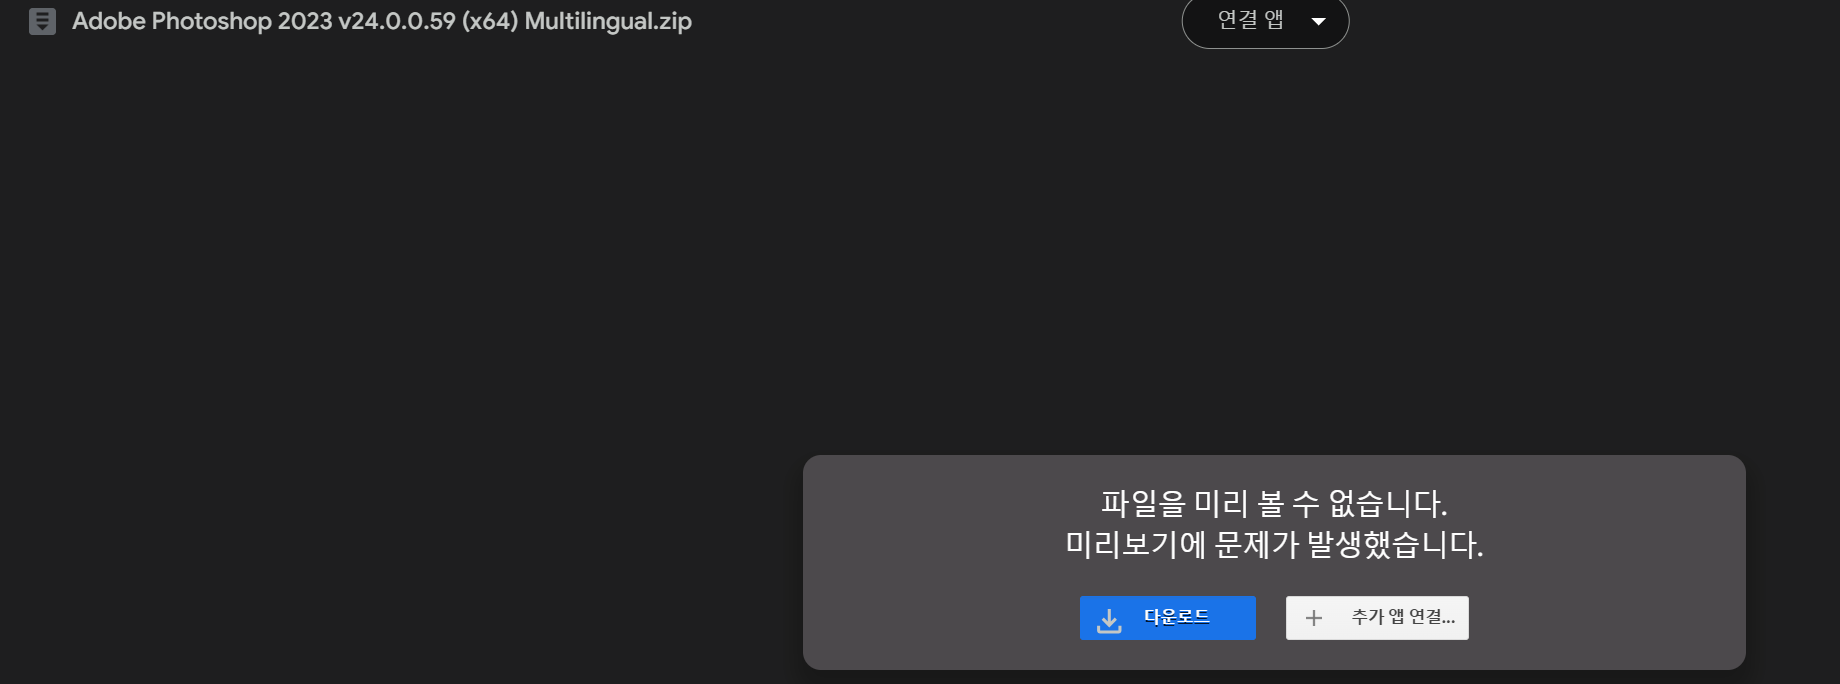Screen dimensions: 1840x684
Task: Click the plus icon for adding apps
Action: click(1314, 618)
